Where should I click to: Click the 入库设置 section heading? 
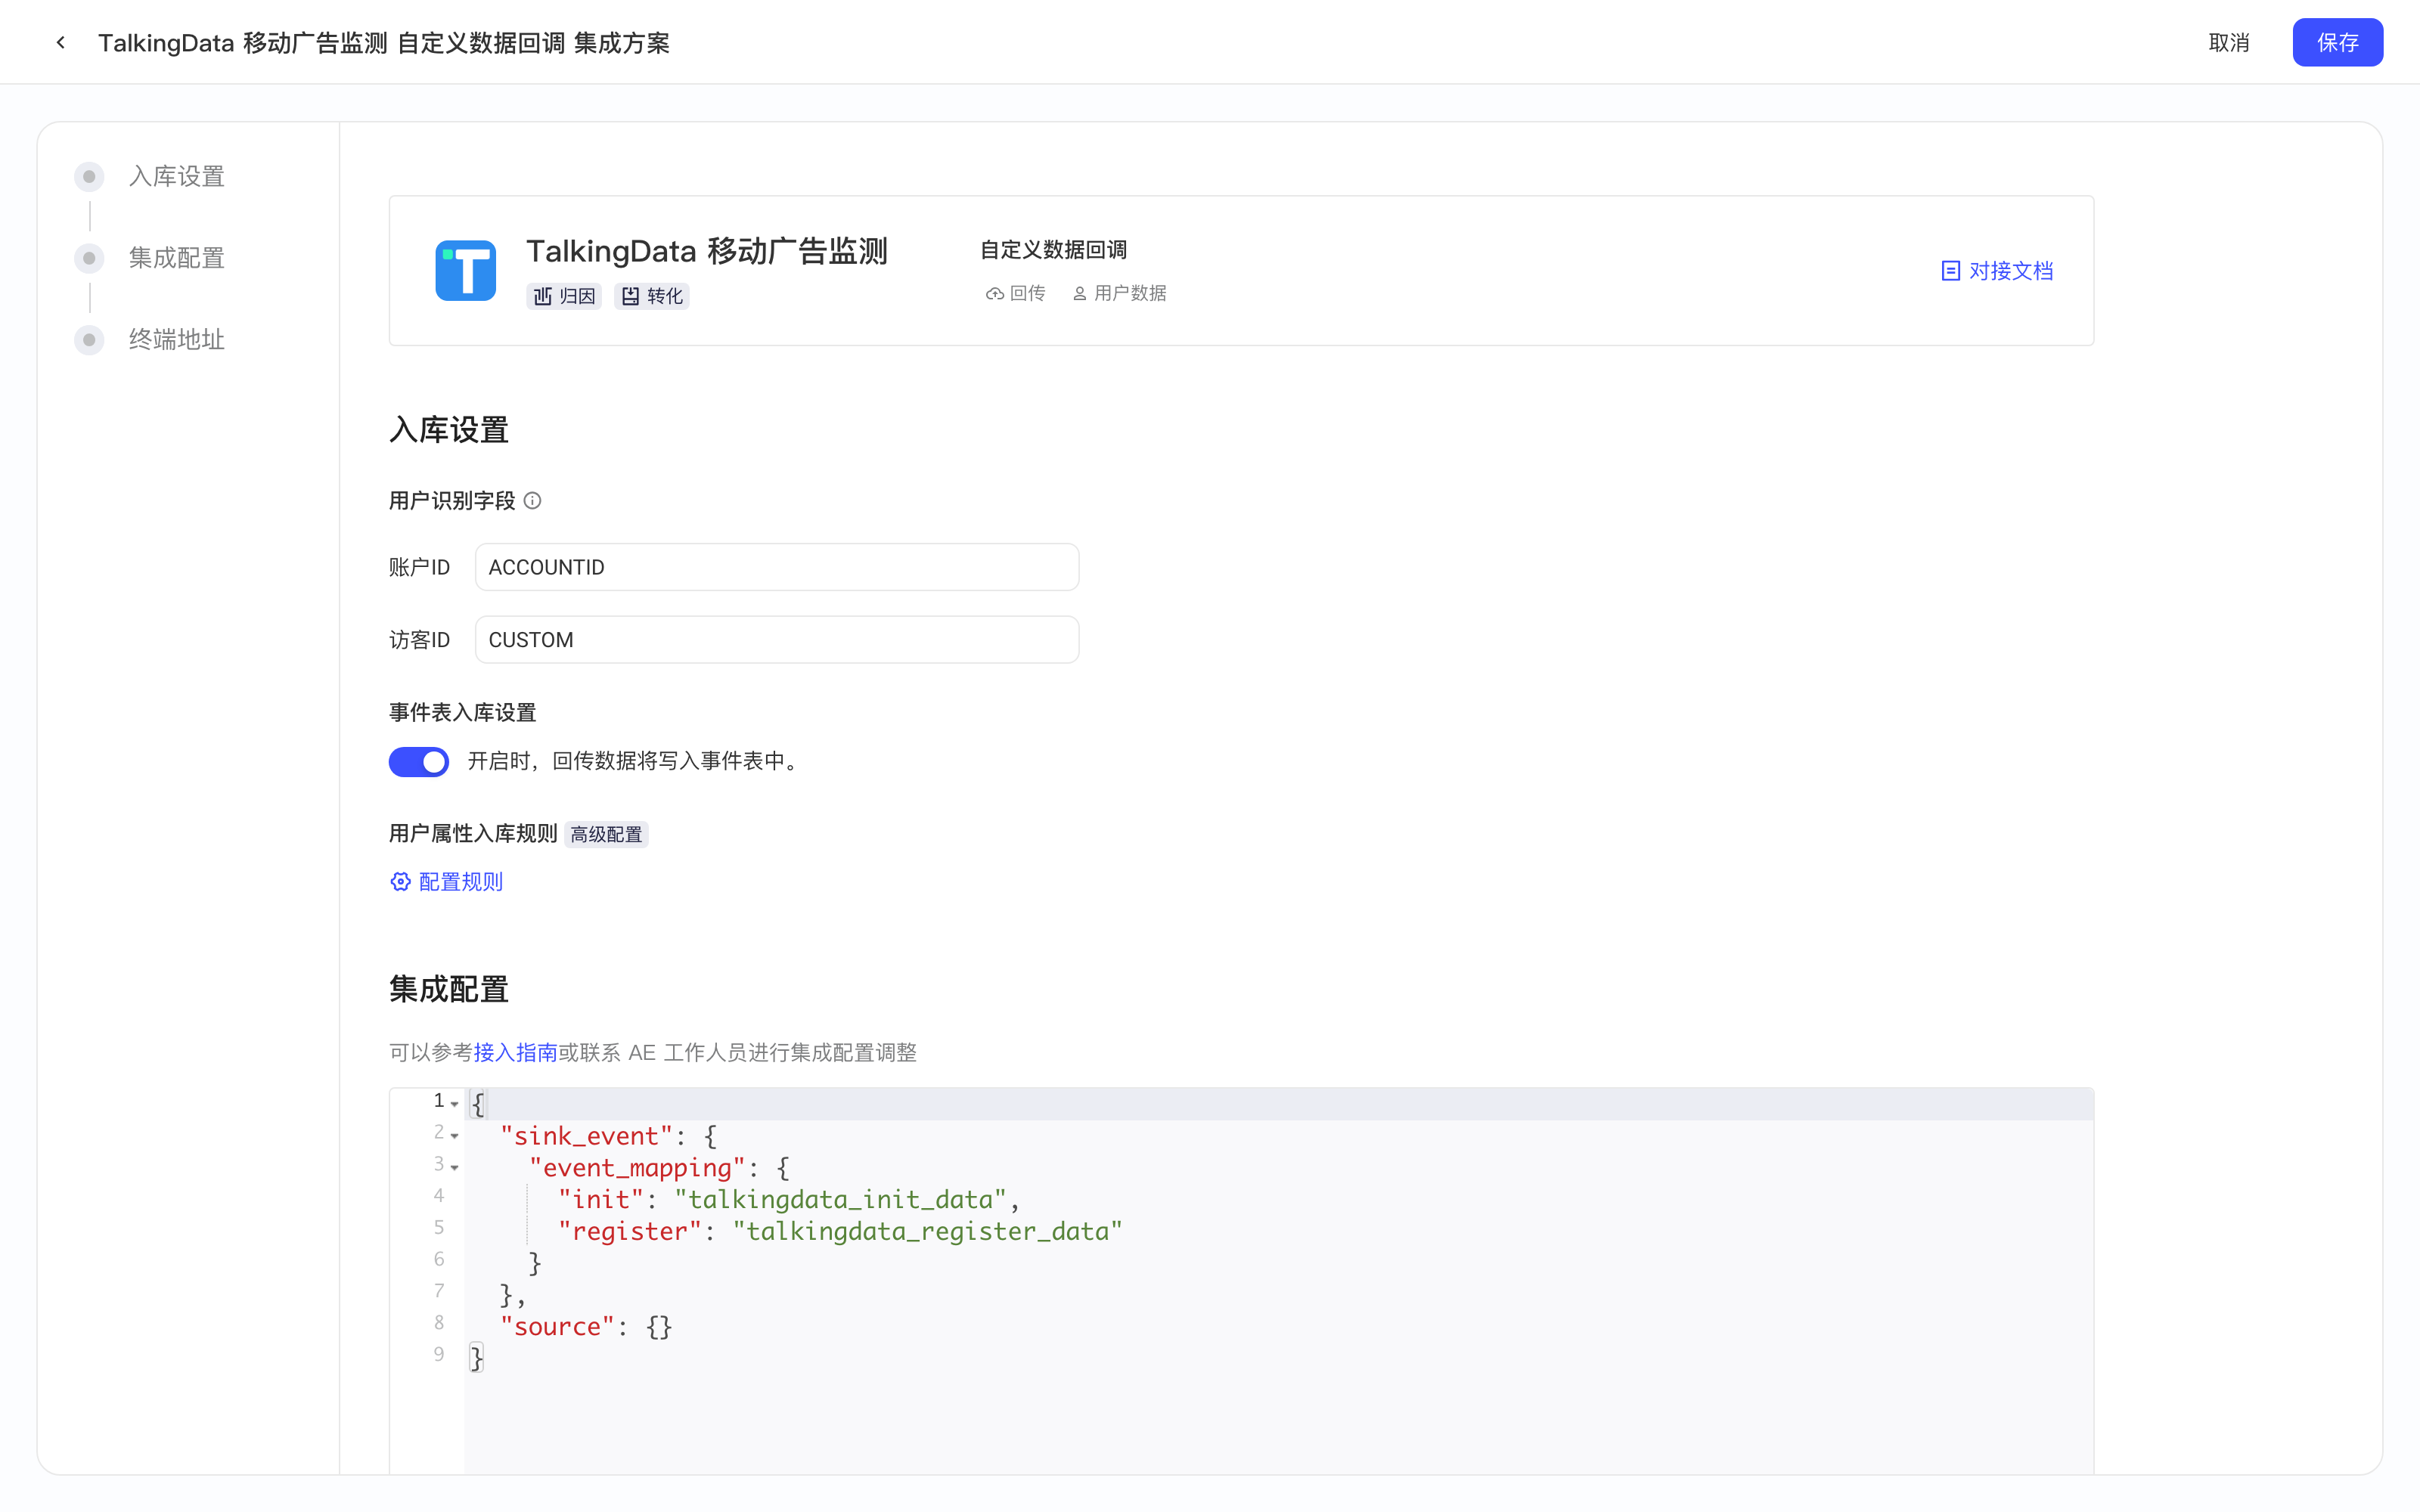[x=449, y=430]
